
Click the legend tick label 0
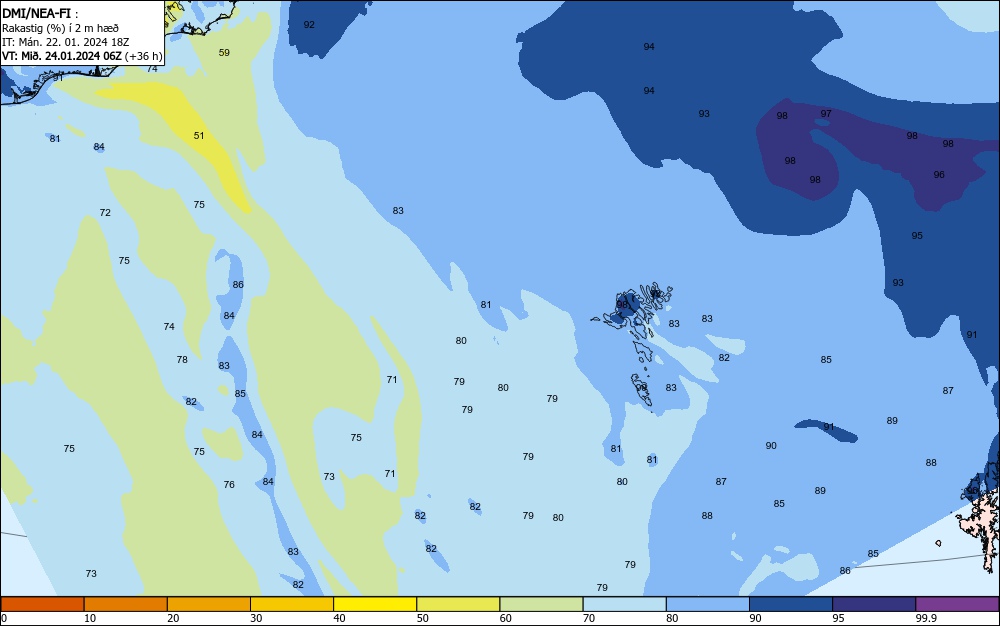tap(4, 618)
